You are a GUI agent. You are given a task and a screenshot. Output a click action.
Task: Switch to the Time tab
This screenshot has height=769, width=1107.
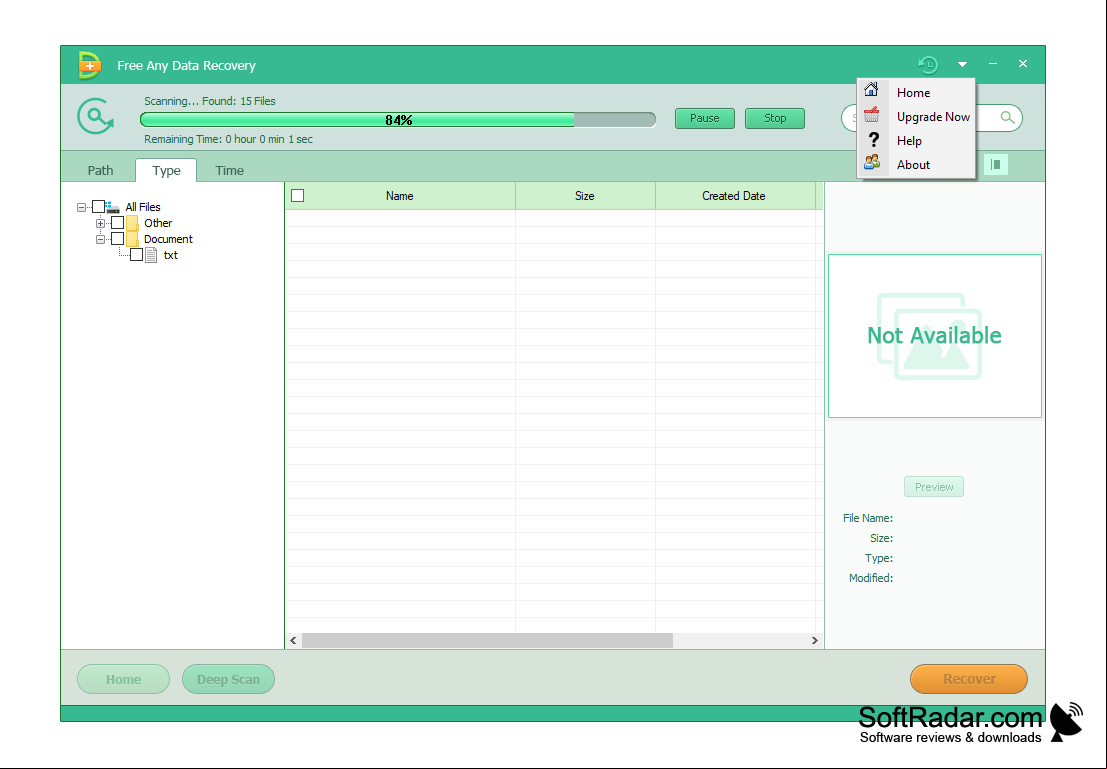[229, 170]
